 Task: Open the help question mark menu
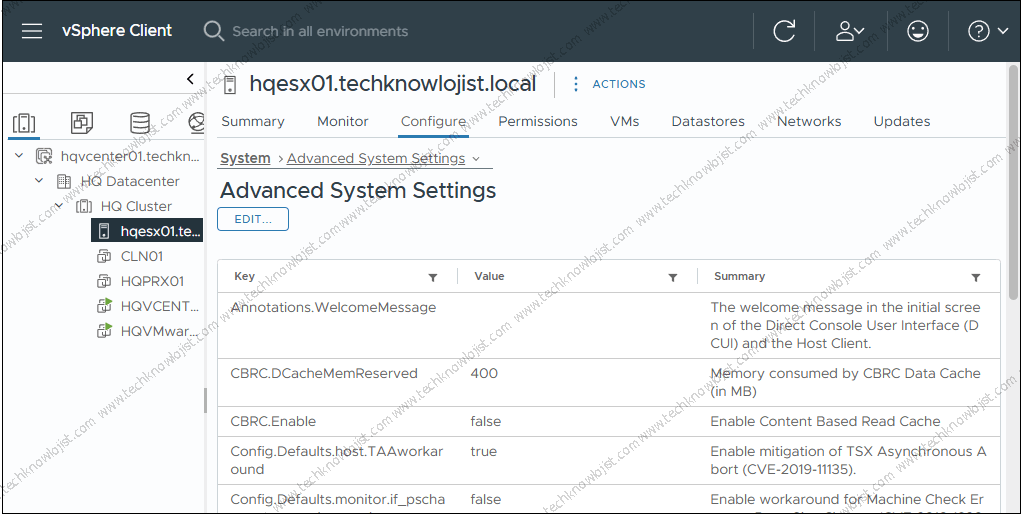point(988,31)
